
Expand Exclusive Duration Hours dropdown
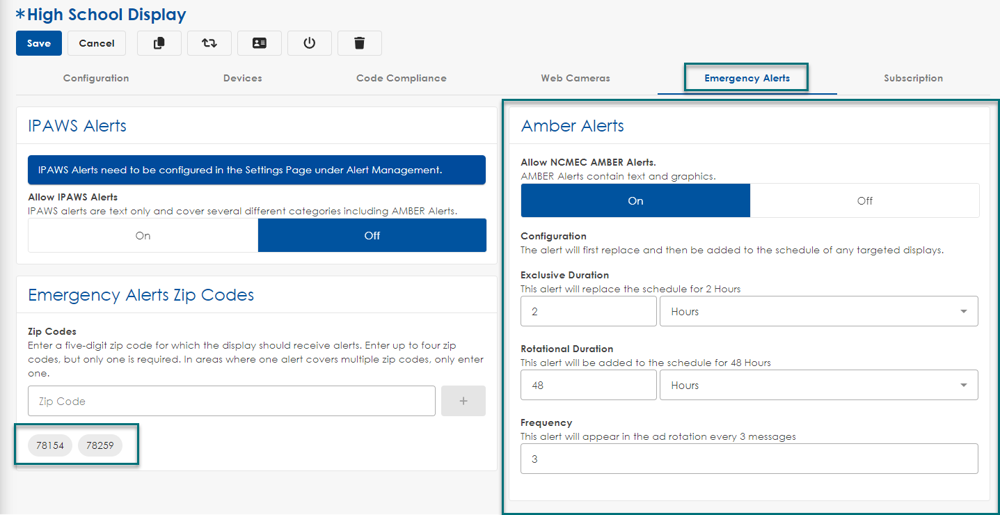818,312
